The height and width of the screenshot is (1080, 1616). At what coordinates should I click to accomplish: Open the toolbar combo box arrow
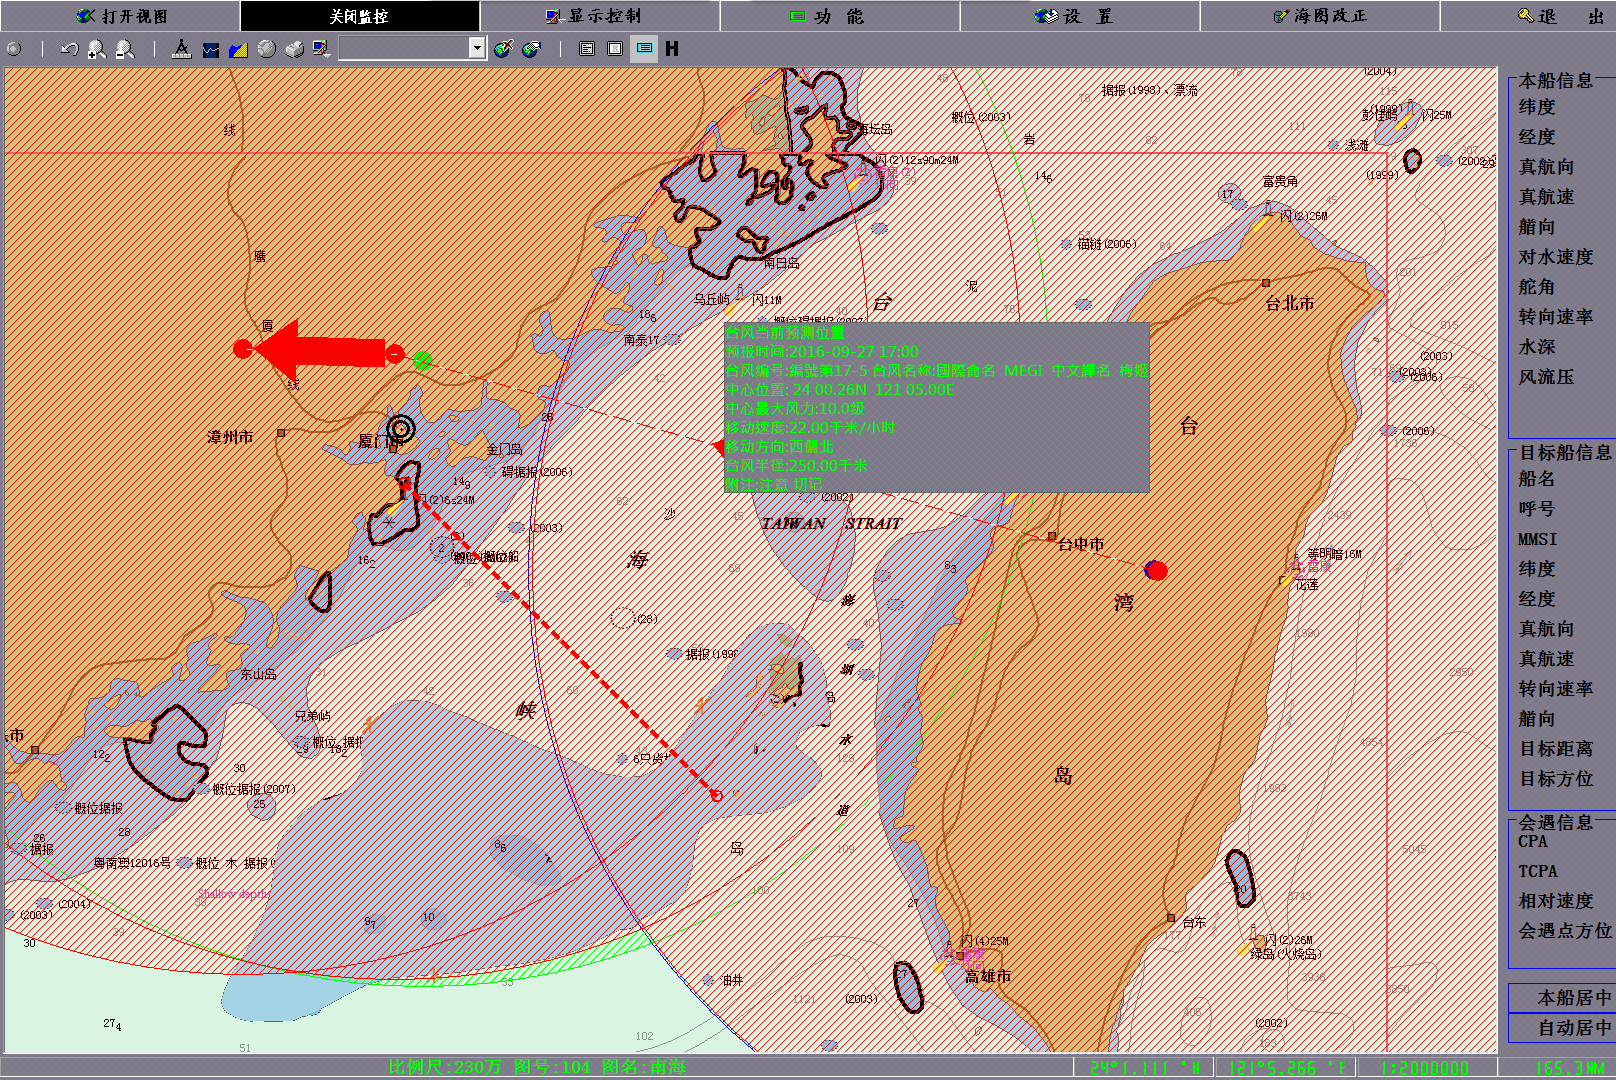(x=477, y=48)
